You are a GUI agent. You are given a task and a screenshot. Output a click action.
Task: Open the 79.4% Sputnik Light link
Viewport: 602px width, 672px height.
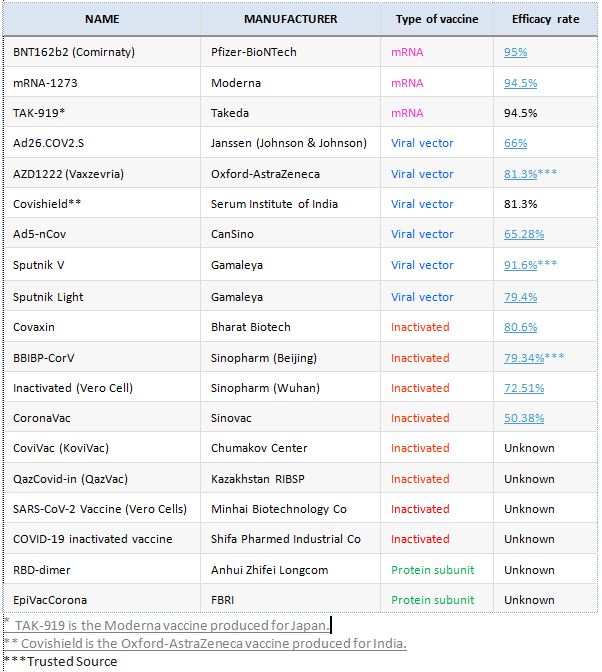point(520,297)
